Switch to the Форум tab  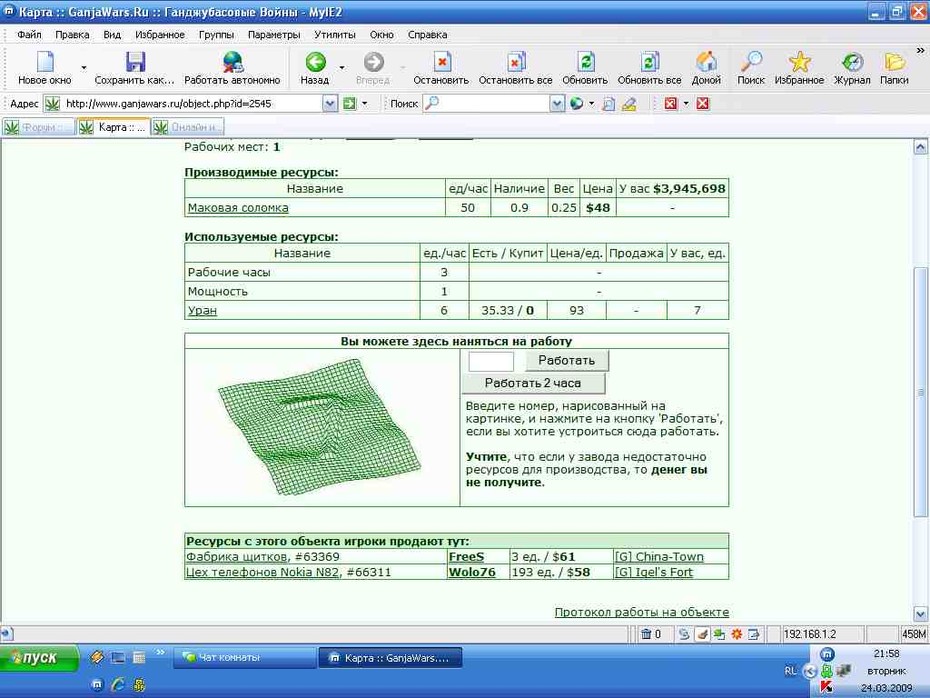39,127
